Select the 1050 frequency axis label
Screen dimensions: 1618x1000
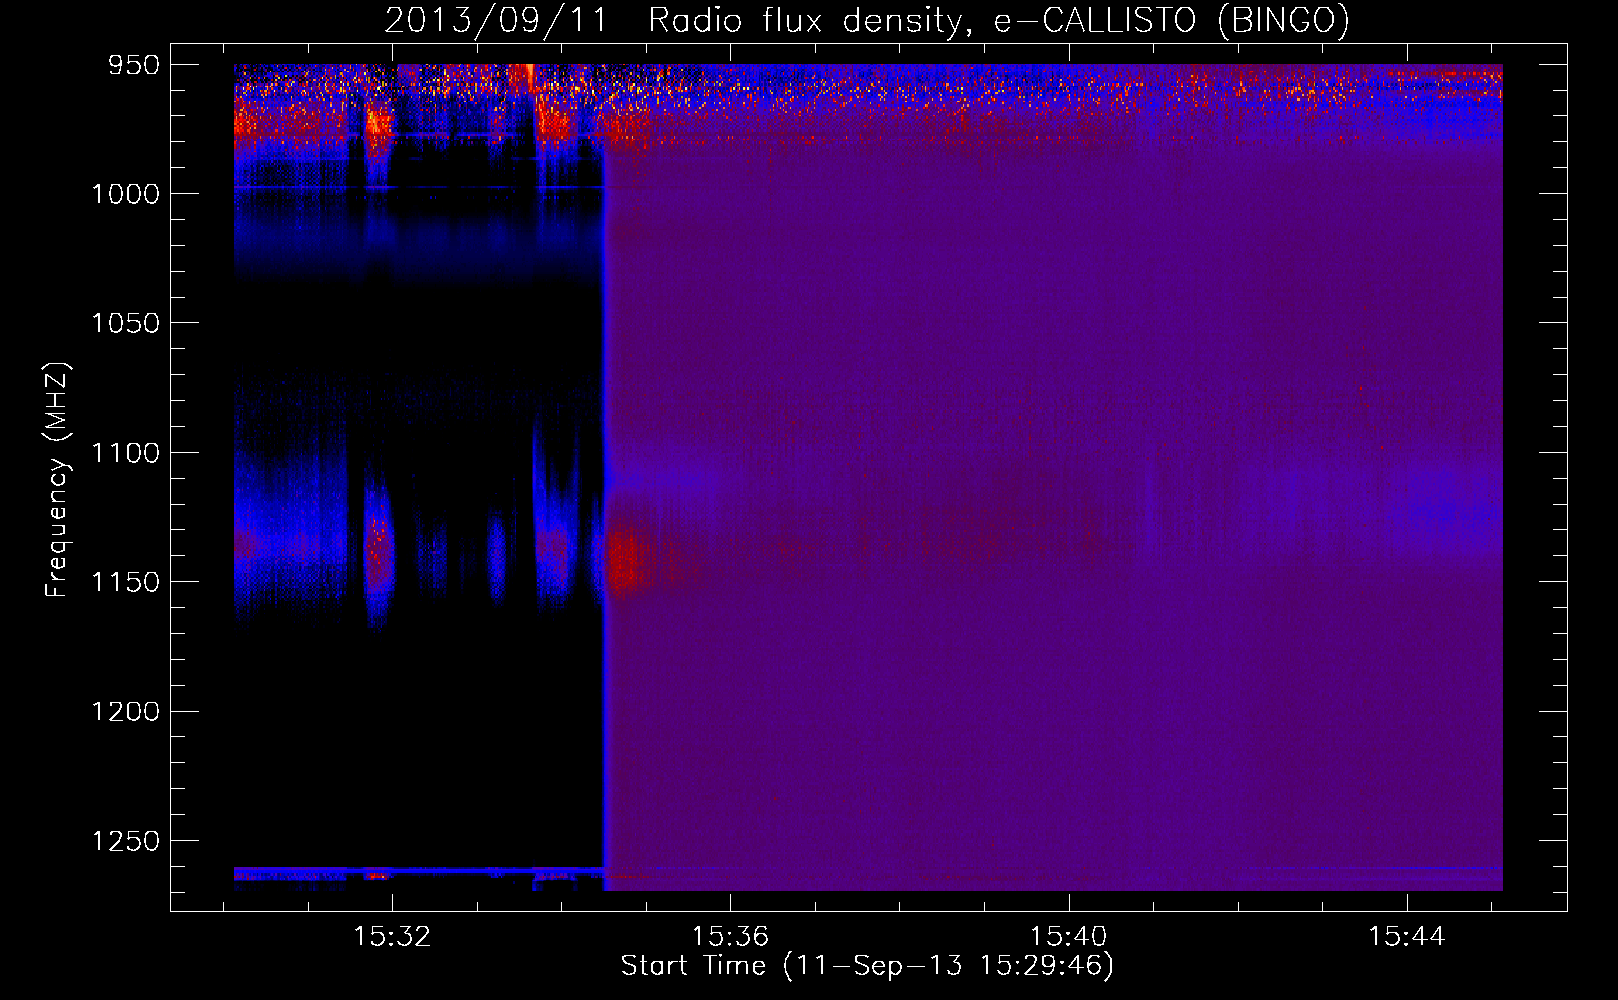[125, 323]
